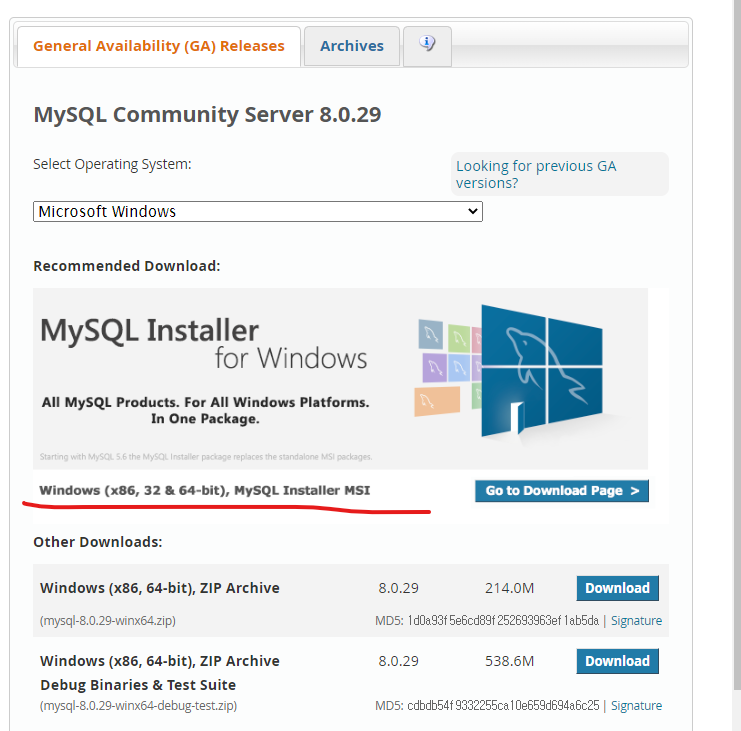Click the 'Debug Binaries & Test Suite' title
The width and height of the screenshot is (741, 731).
click(138, 685)
